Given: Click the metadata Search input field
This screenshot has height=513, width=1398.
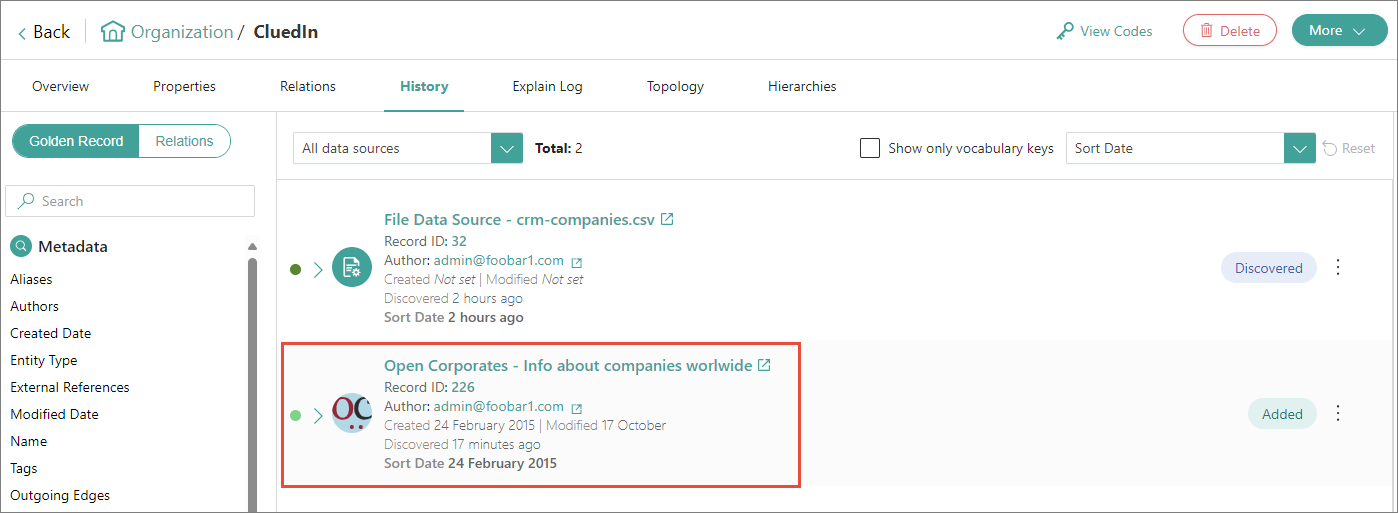Looking at the screenshot, I should [140, 201].
